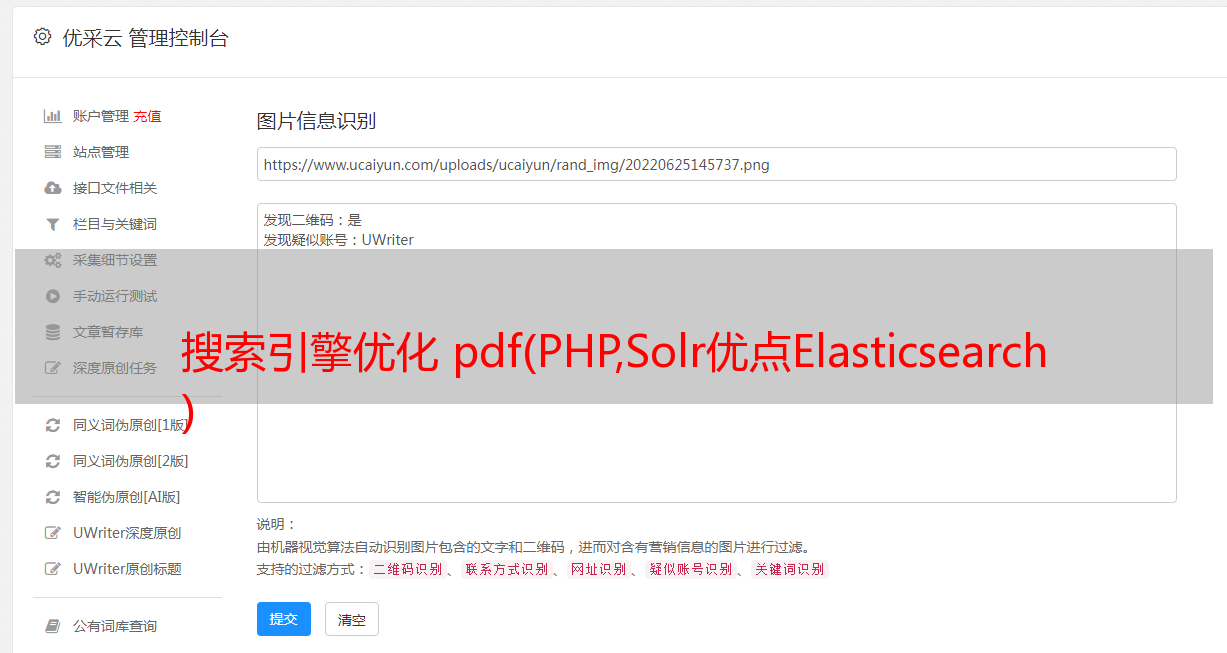Click the 栏目与关键词 filter icon
This screenshot has height=653, width=1227.
coord(53,224)
